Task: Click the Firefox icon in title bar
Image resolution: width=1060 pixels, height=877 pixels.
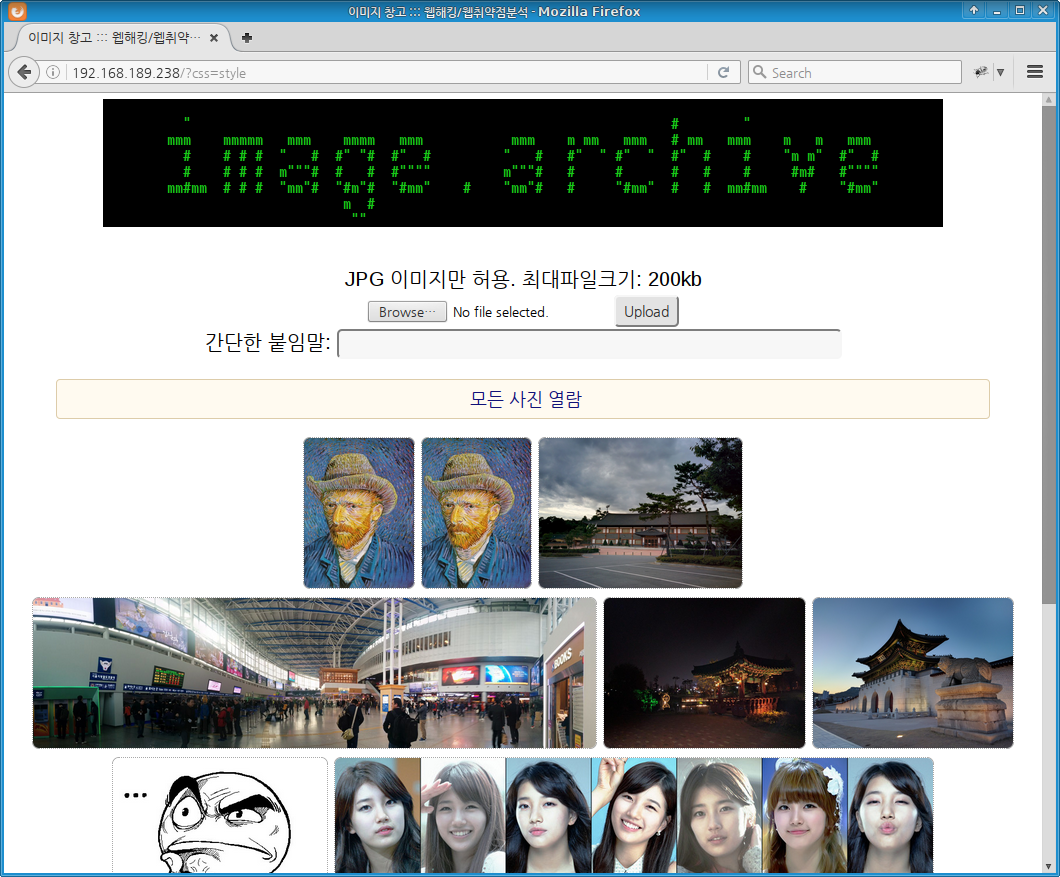Action: pos(17,11)
